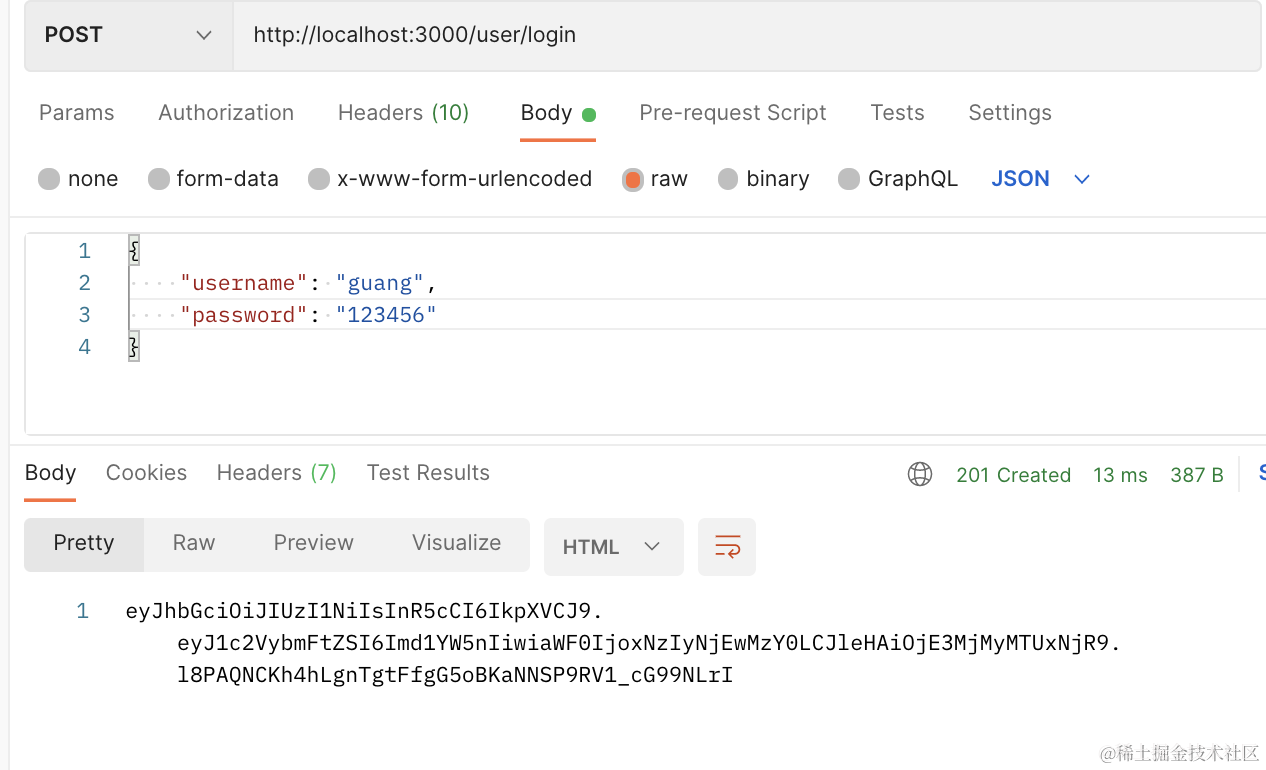The width and height of the screenshot is (1266, 770).
Task: Switch response view to Visualize
Action: click(x=456, y=543)
